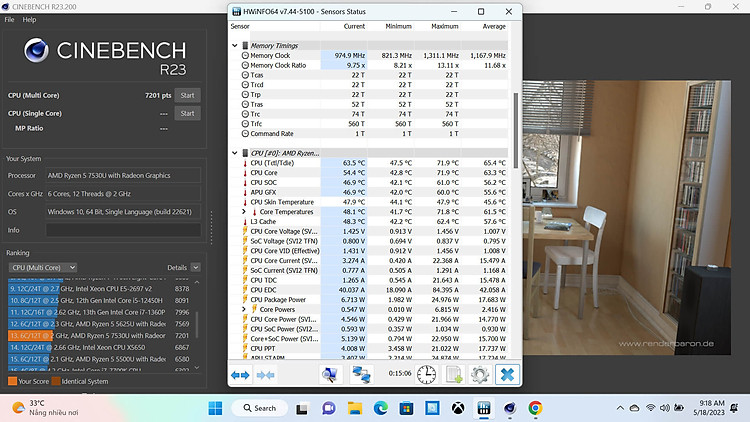Expand the Core Temperatures sub-group

pos(244,211)
